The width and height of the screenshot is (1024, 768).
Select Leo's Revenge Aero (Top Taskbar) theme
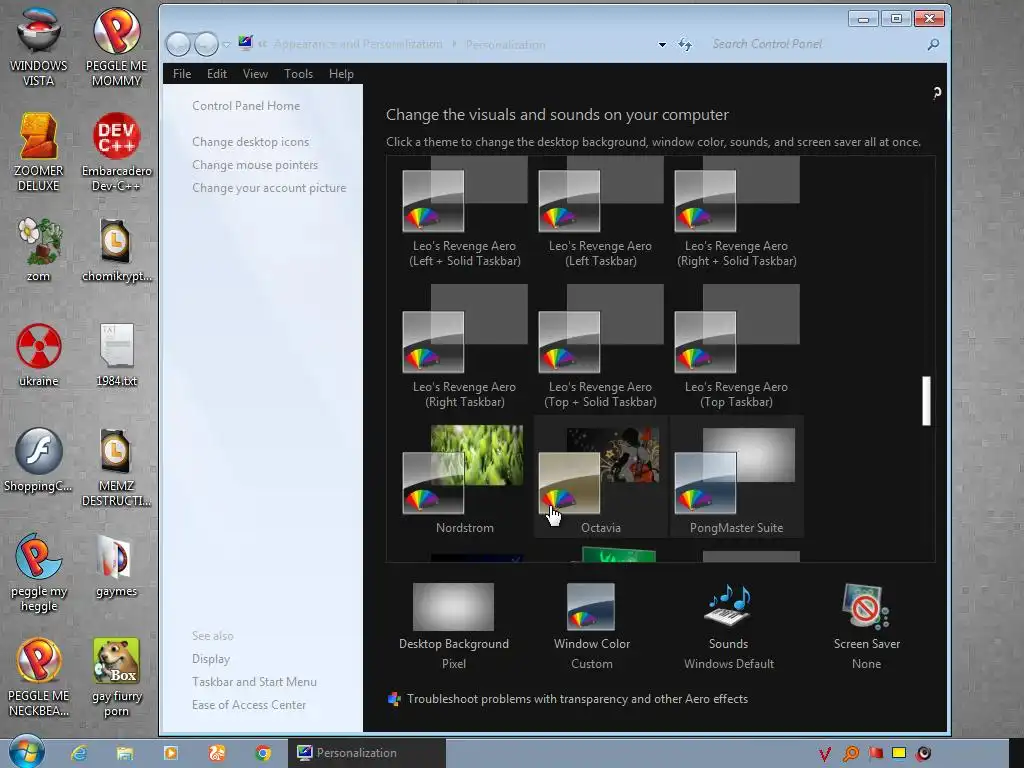coord(737,347)
